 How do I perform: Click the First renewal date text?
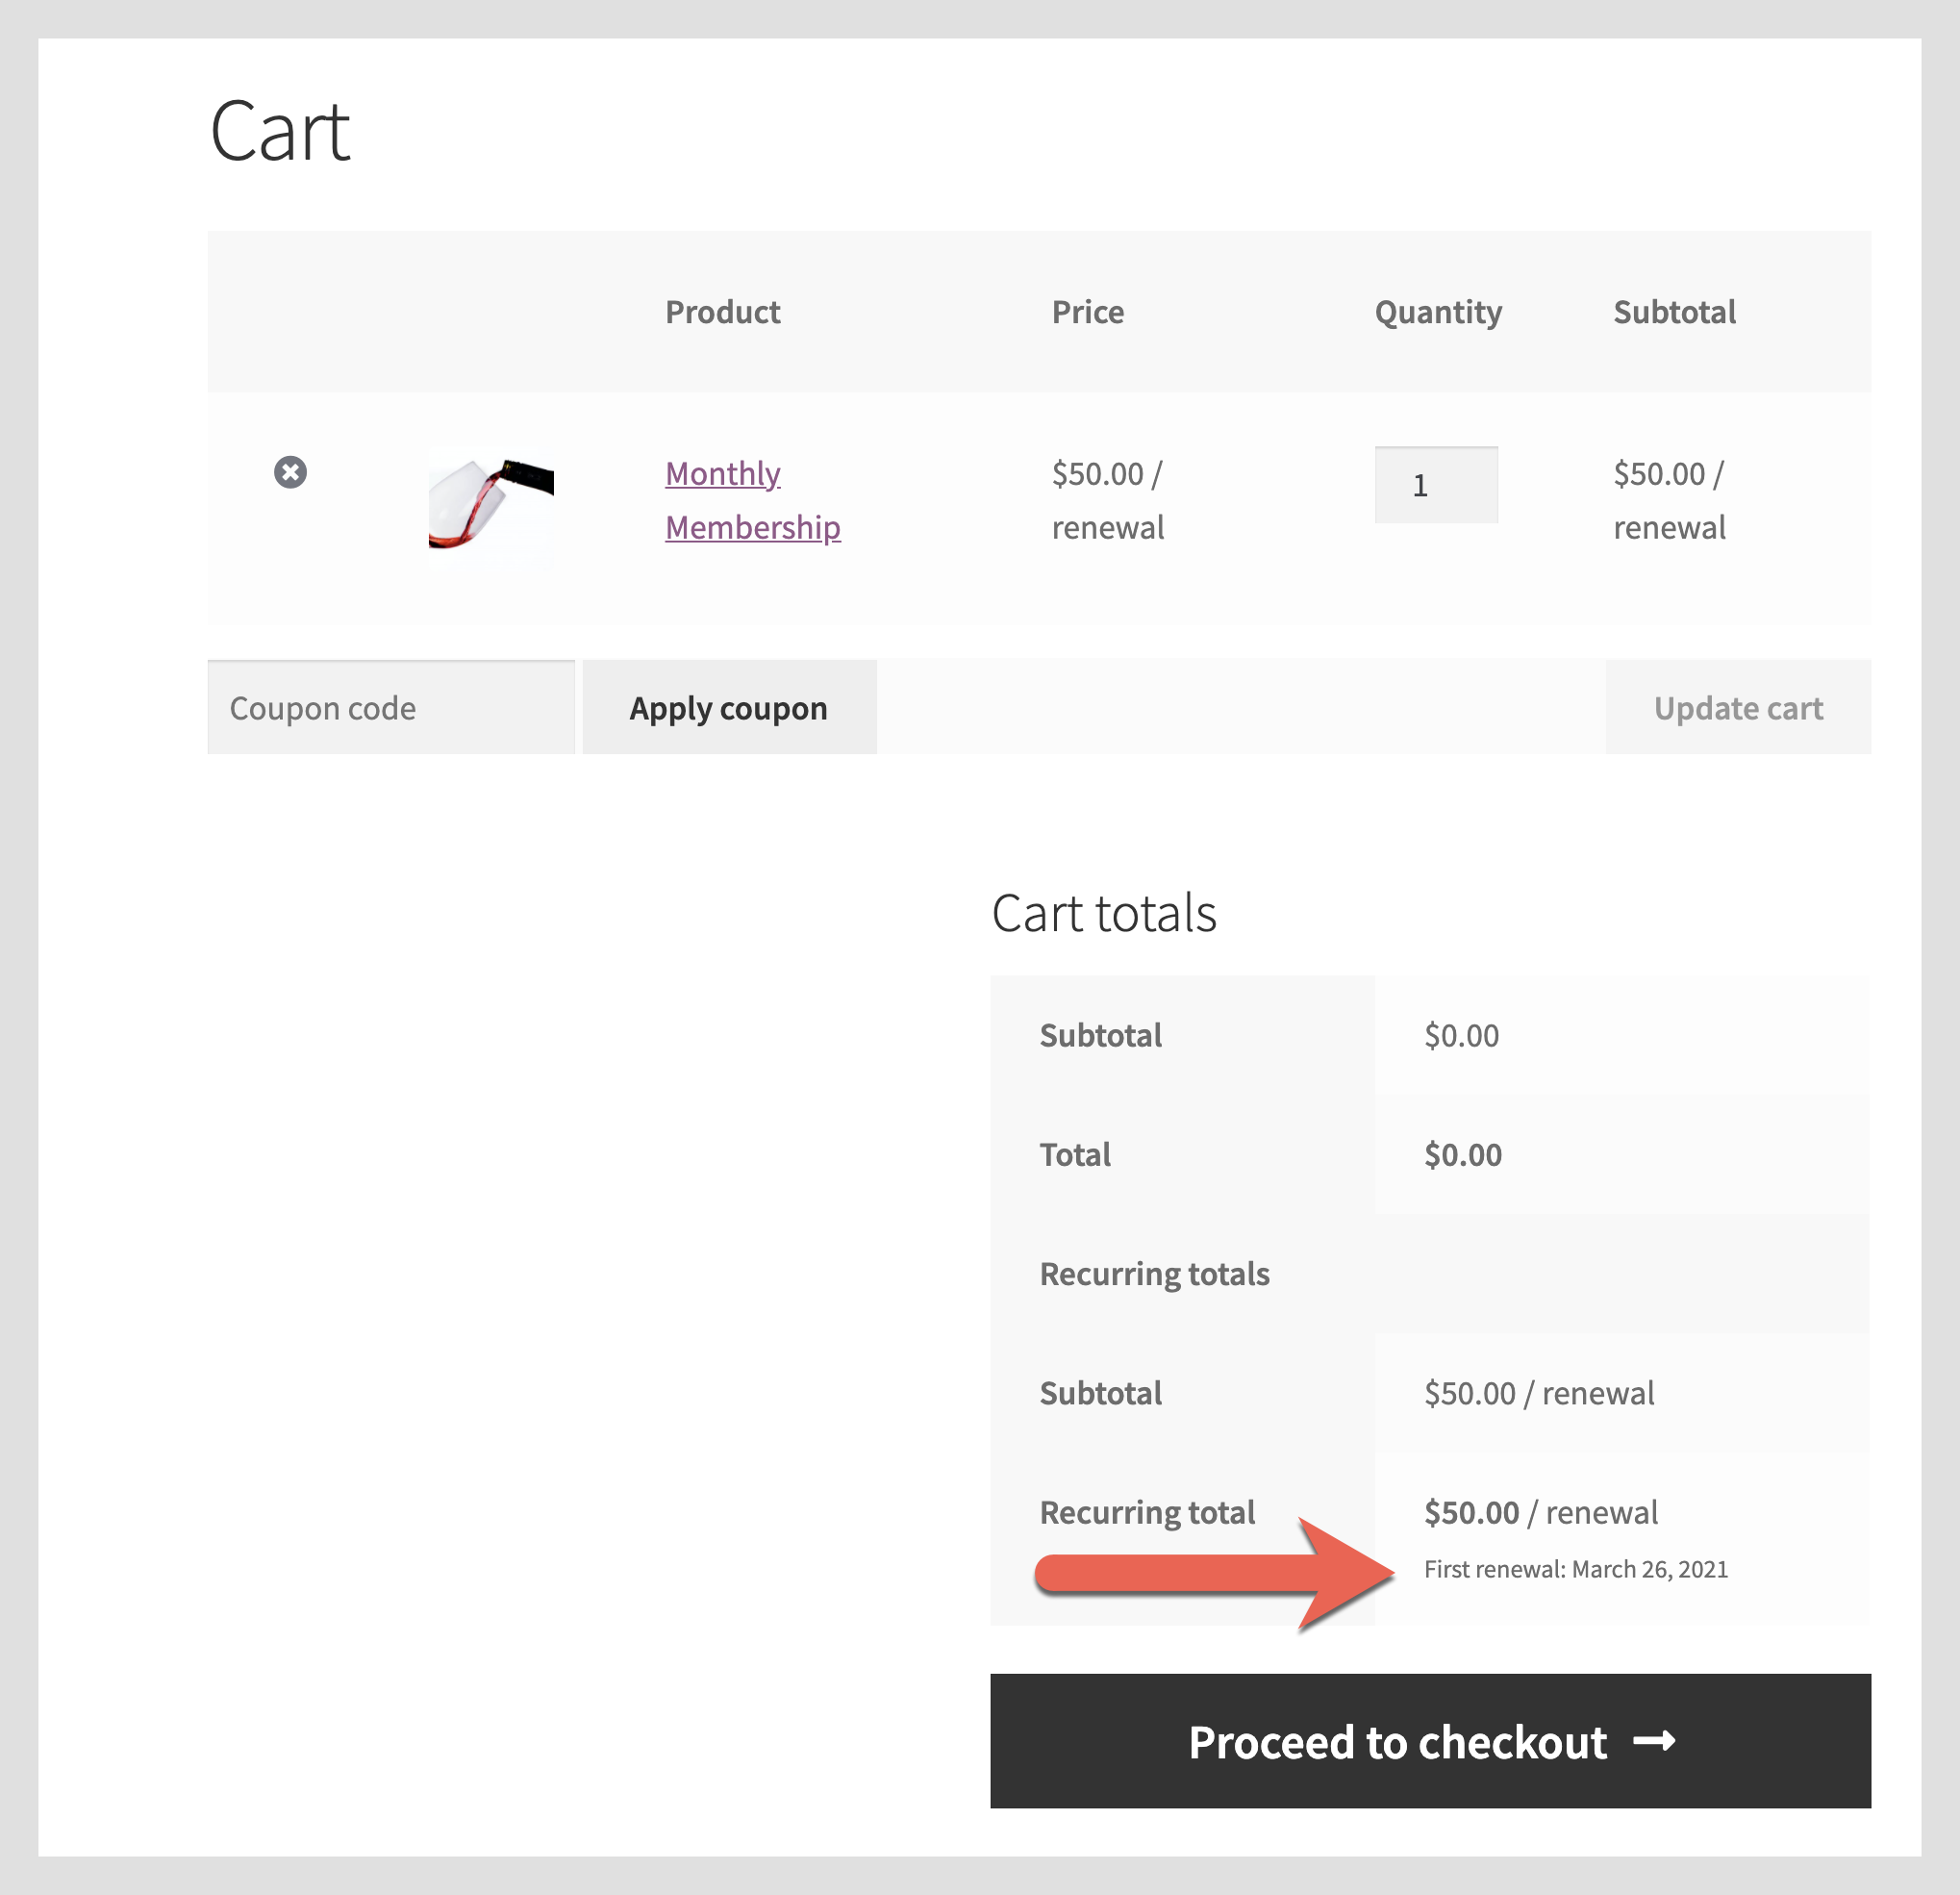pyautogui.click(x=1575, y=1569)
